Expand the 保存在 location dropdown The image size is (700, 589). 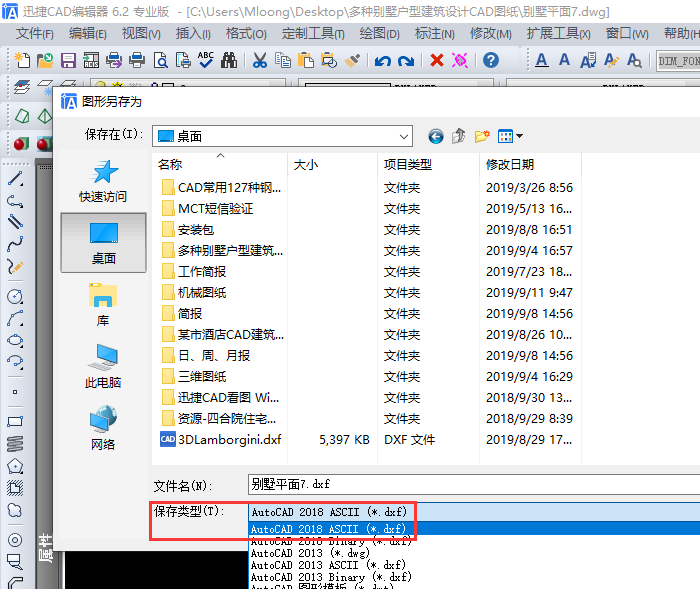404,136
